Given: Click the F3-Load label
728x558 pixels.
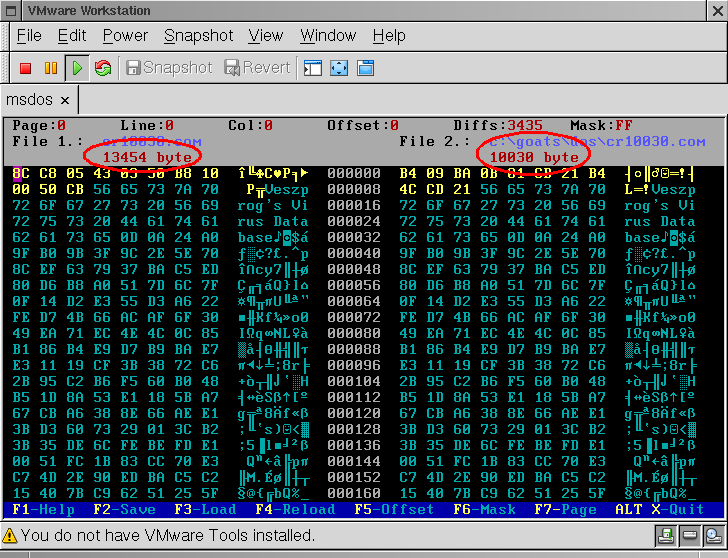Looking at the screenshot, I should (x=205, y=509).
